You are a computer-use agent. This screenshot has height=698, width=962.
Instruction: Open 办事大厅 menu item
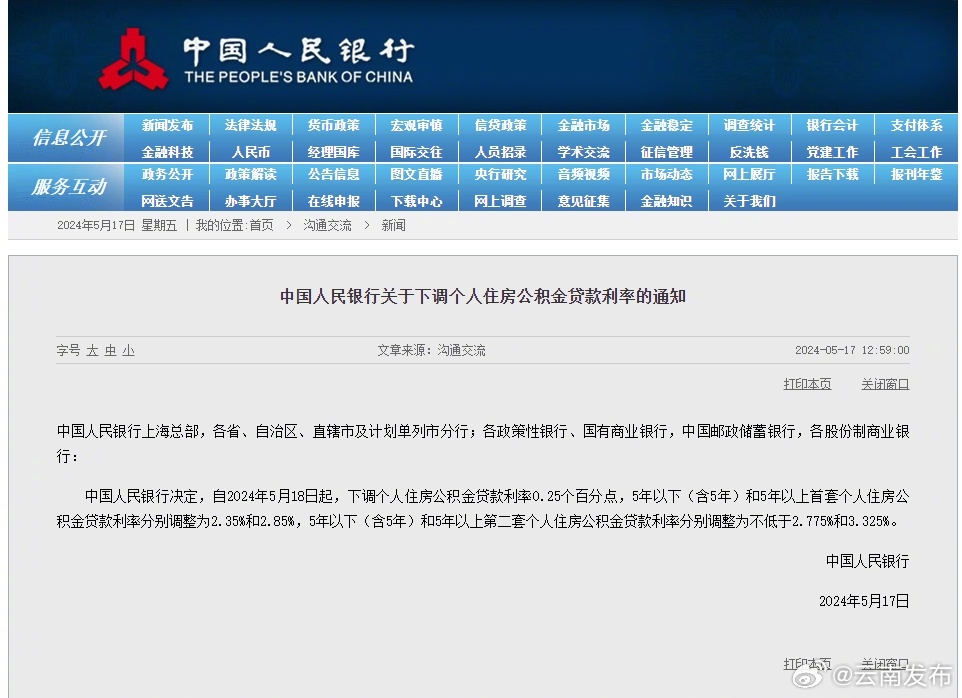pyautogui.click(x=250, y=201)
